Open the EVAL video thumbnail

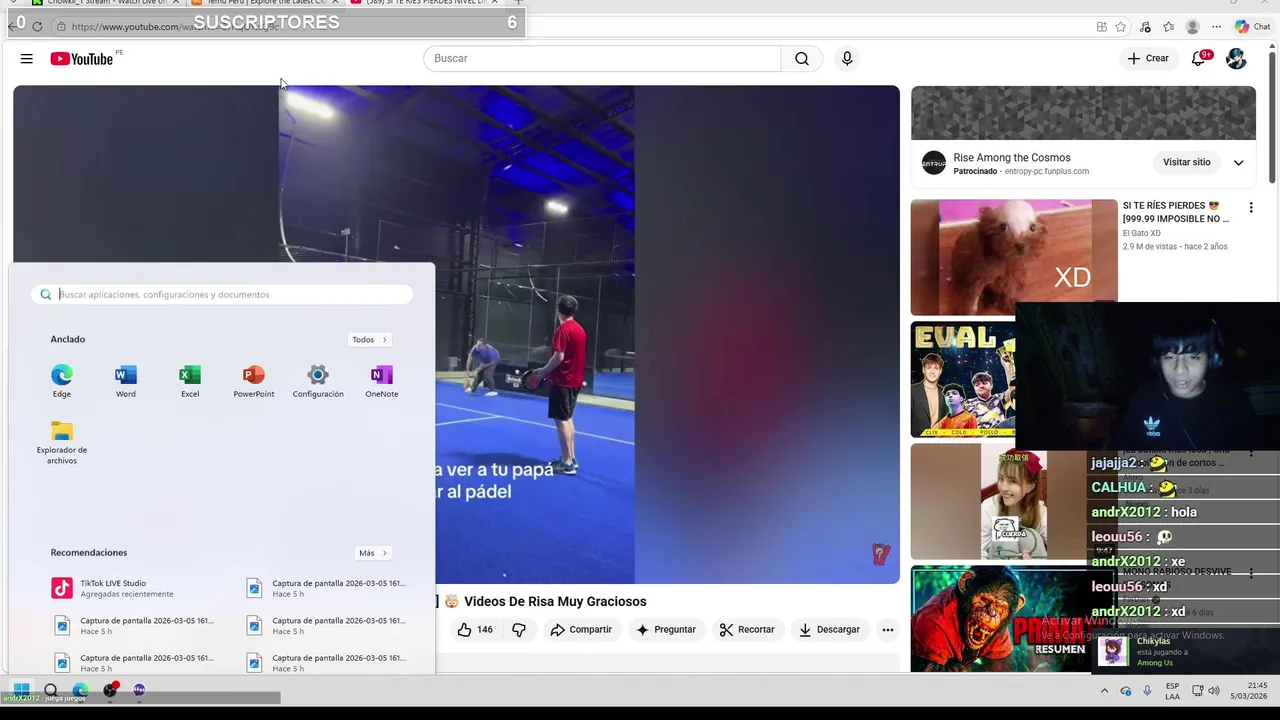[963, 379]
